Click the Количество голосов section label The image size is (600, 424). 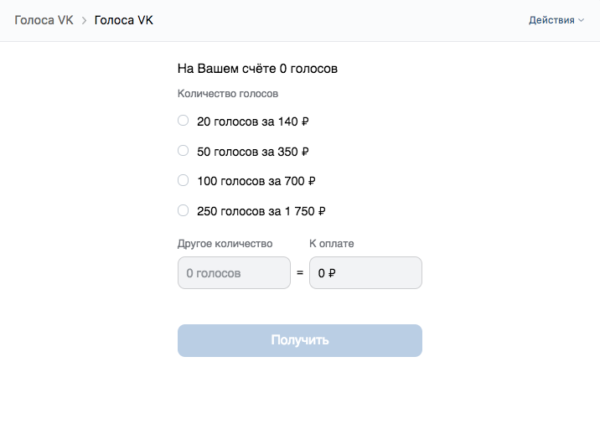[x=227, y=94]
